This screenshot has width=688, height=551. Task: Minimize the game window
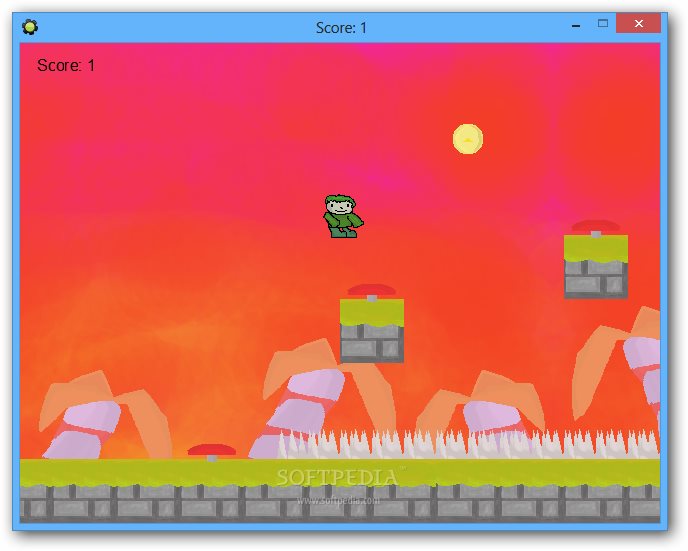(576, 25)
